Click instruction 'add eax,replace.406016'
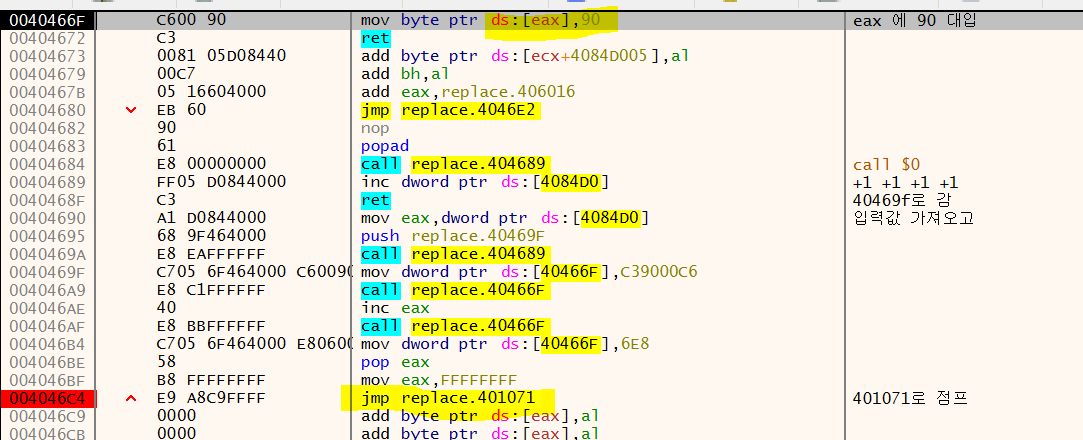Viewport: 1083px width, 440px height. 468,92
